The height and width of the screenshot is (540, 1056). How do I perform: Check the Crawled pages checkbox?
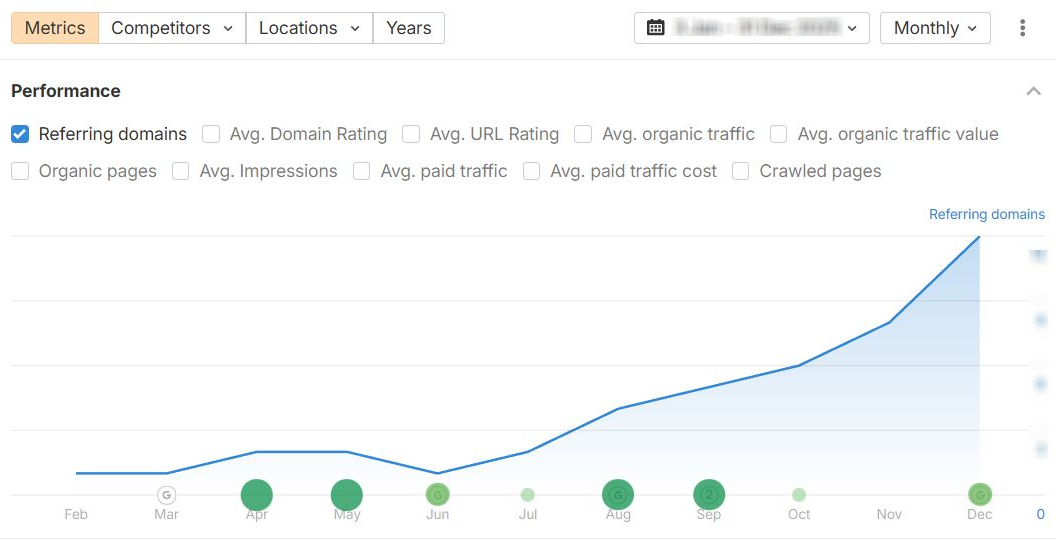click(741, 171)
